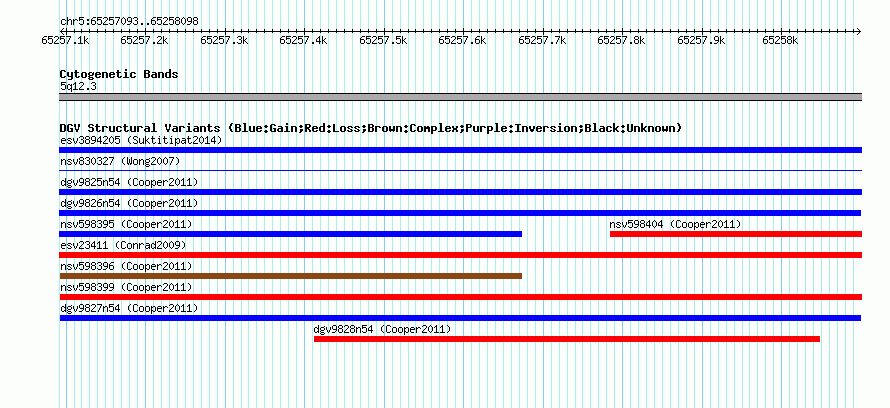Select the blue bar under esv3894205

(x=460, y=150)
